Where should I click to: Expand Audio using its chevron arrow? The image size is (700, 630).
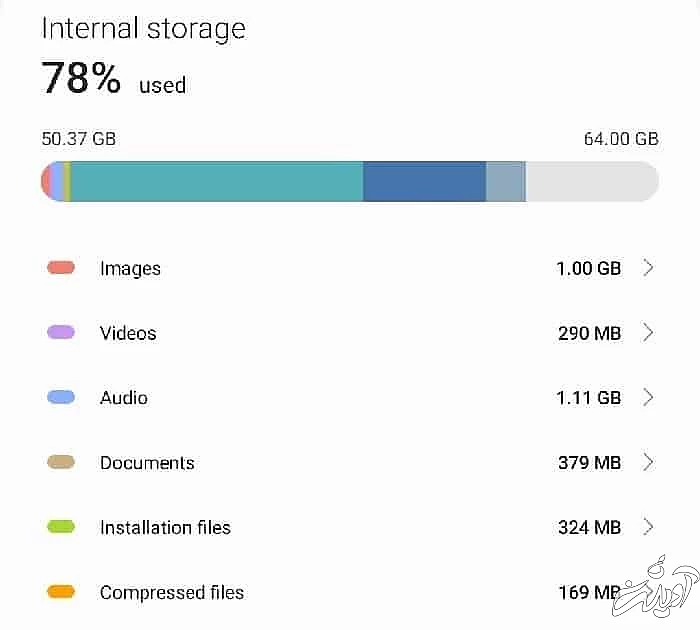pos(648,398)
